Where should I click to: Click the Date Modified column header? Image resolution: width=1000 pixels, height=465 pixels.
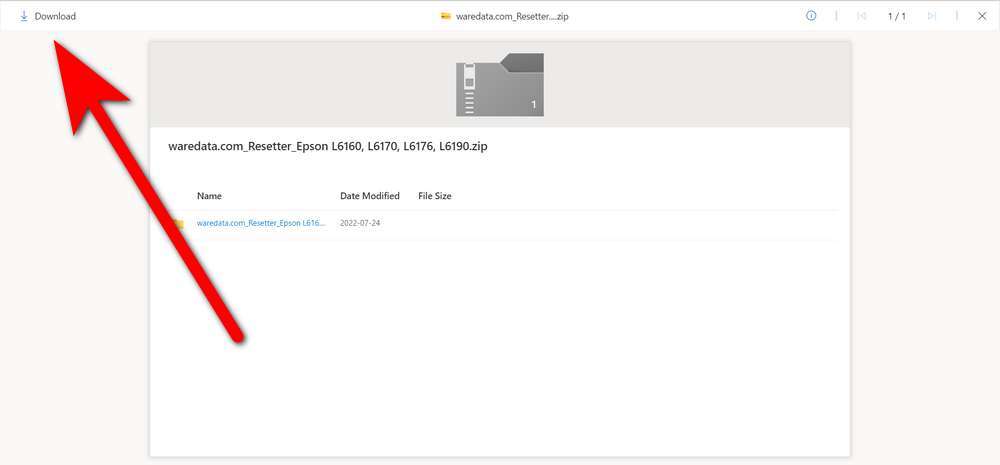coord(370,196)
